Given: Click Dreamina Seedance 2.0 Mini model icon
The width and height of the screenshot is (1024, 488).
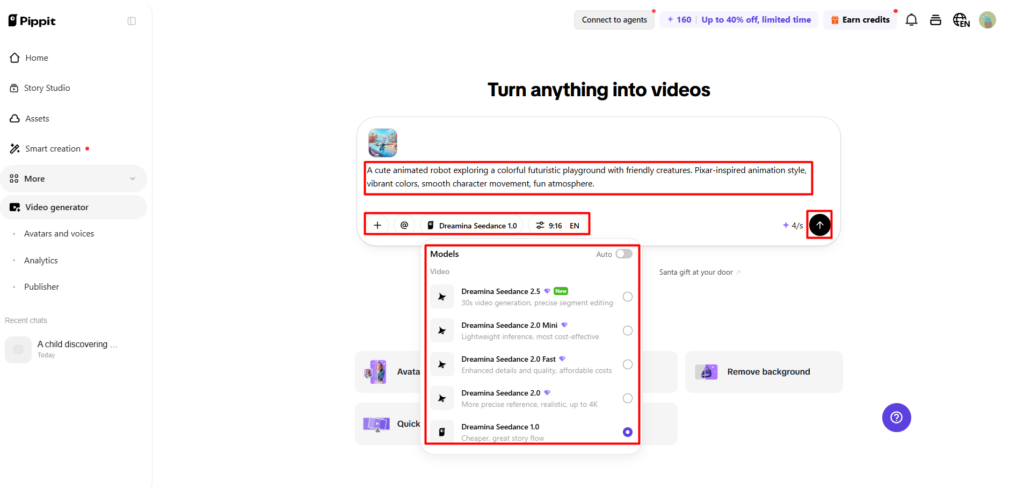Looking at the screenshot, I should tap(442, 331).
